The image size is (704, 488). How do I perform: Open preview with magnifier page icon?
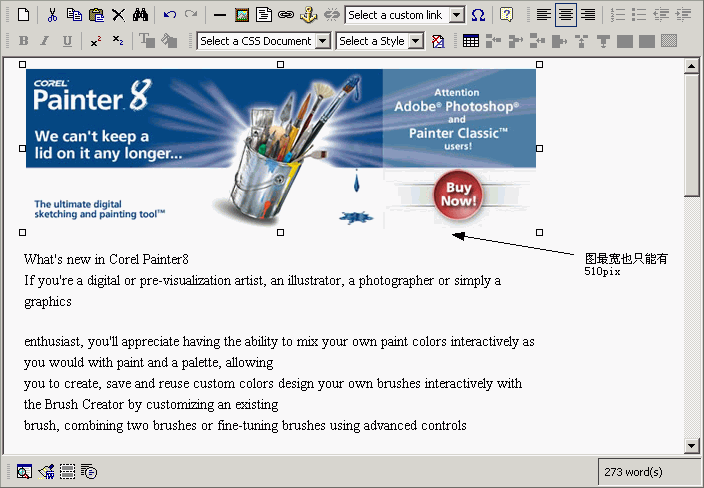[x=24, y=471]
